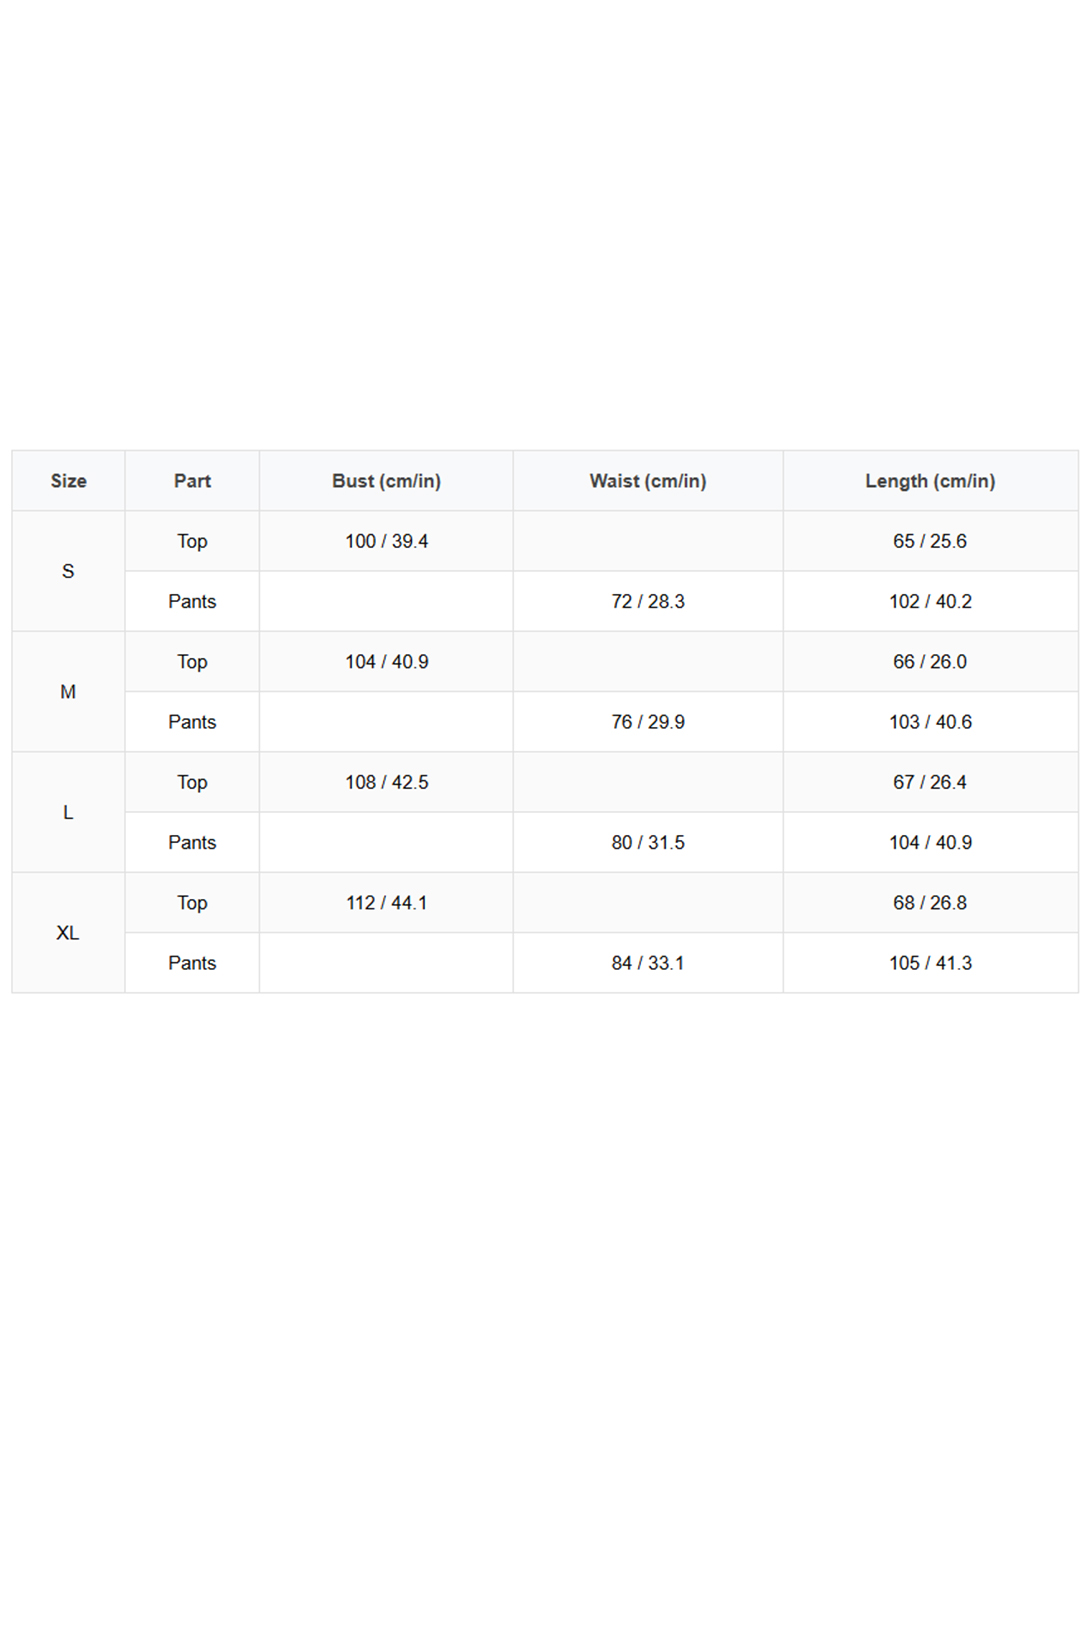
Task: Click length value 105 / 41.3
Action: coord(930,963)
